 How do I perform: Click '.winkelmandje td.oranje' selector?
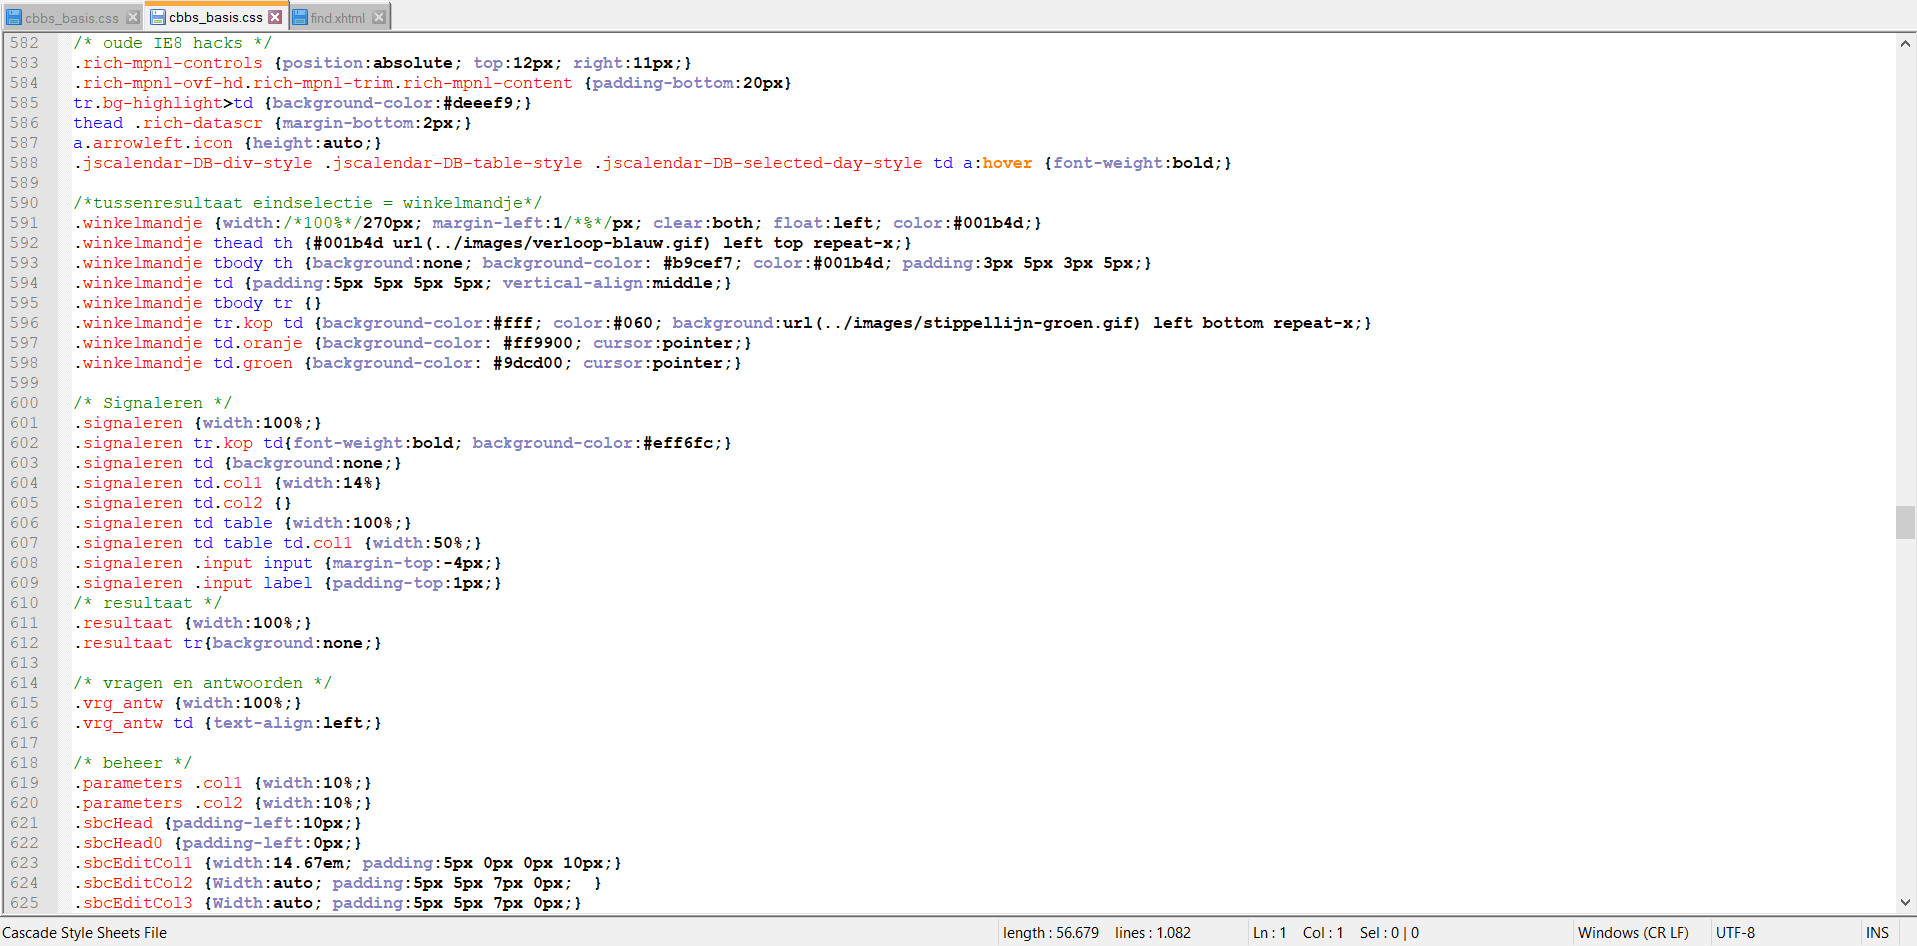click(187, 343)
